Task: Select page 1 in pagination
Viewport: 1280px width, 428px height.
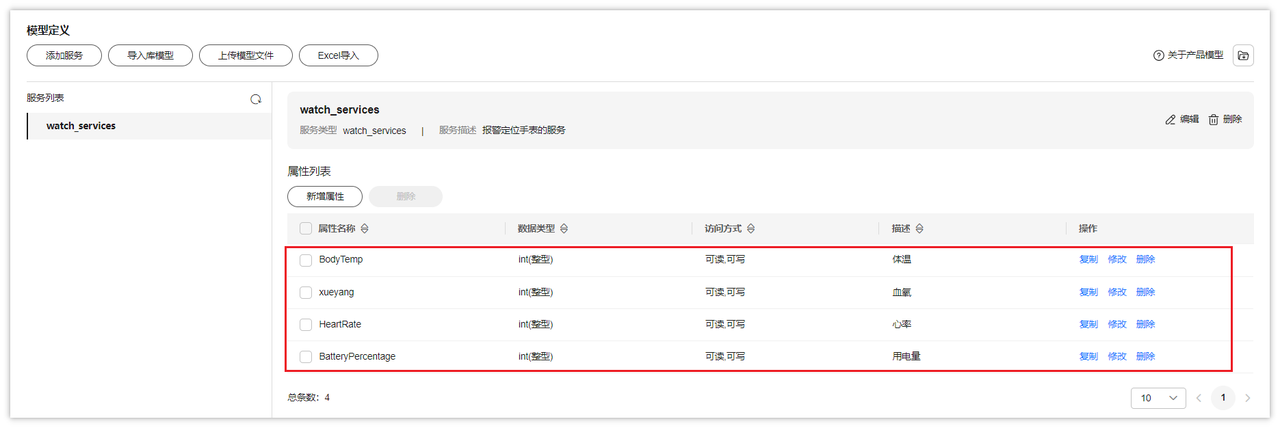Action: click(1223, 398)
